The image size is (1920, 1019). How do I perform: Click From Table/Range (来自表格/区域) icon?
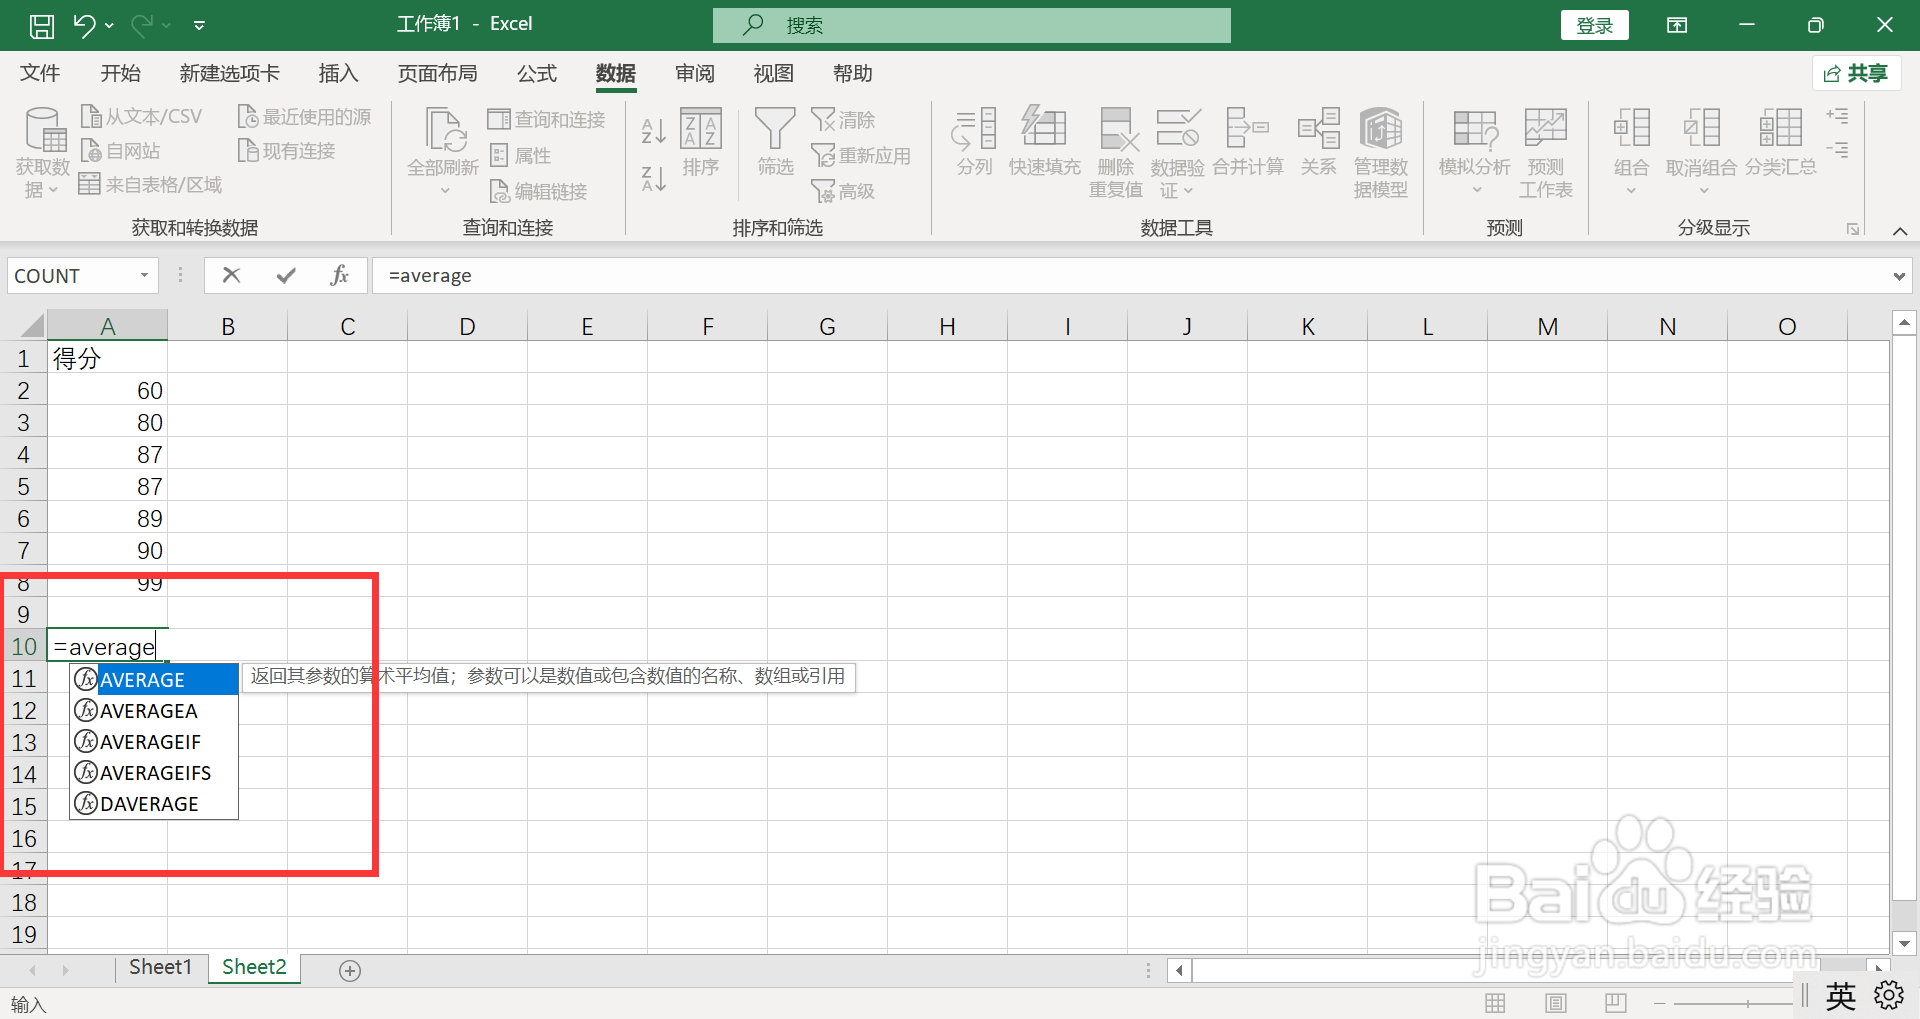90,184
